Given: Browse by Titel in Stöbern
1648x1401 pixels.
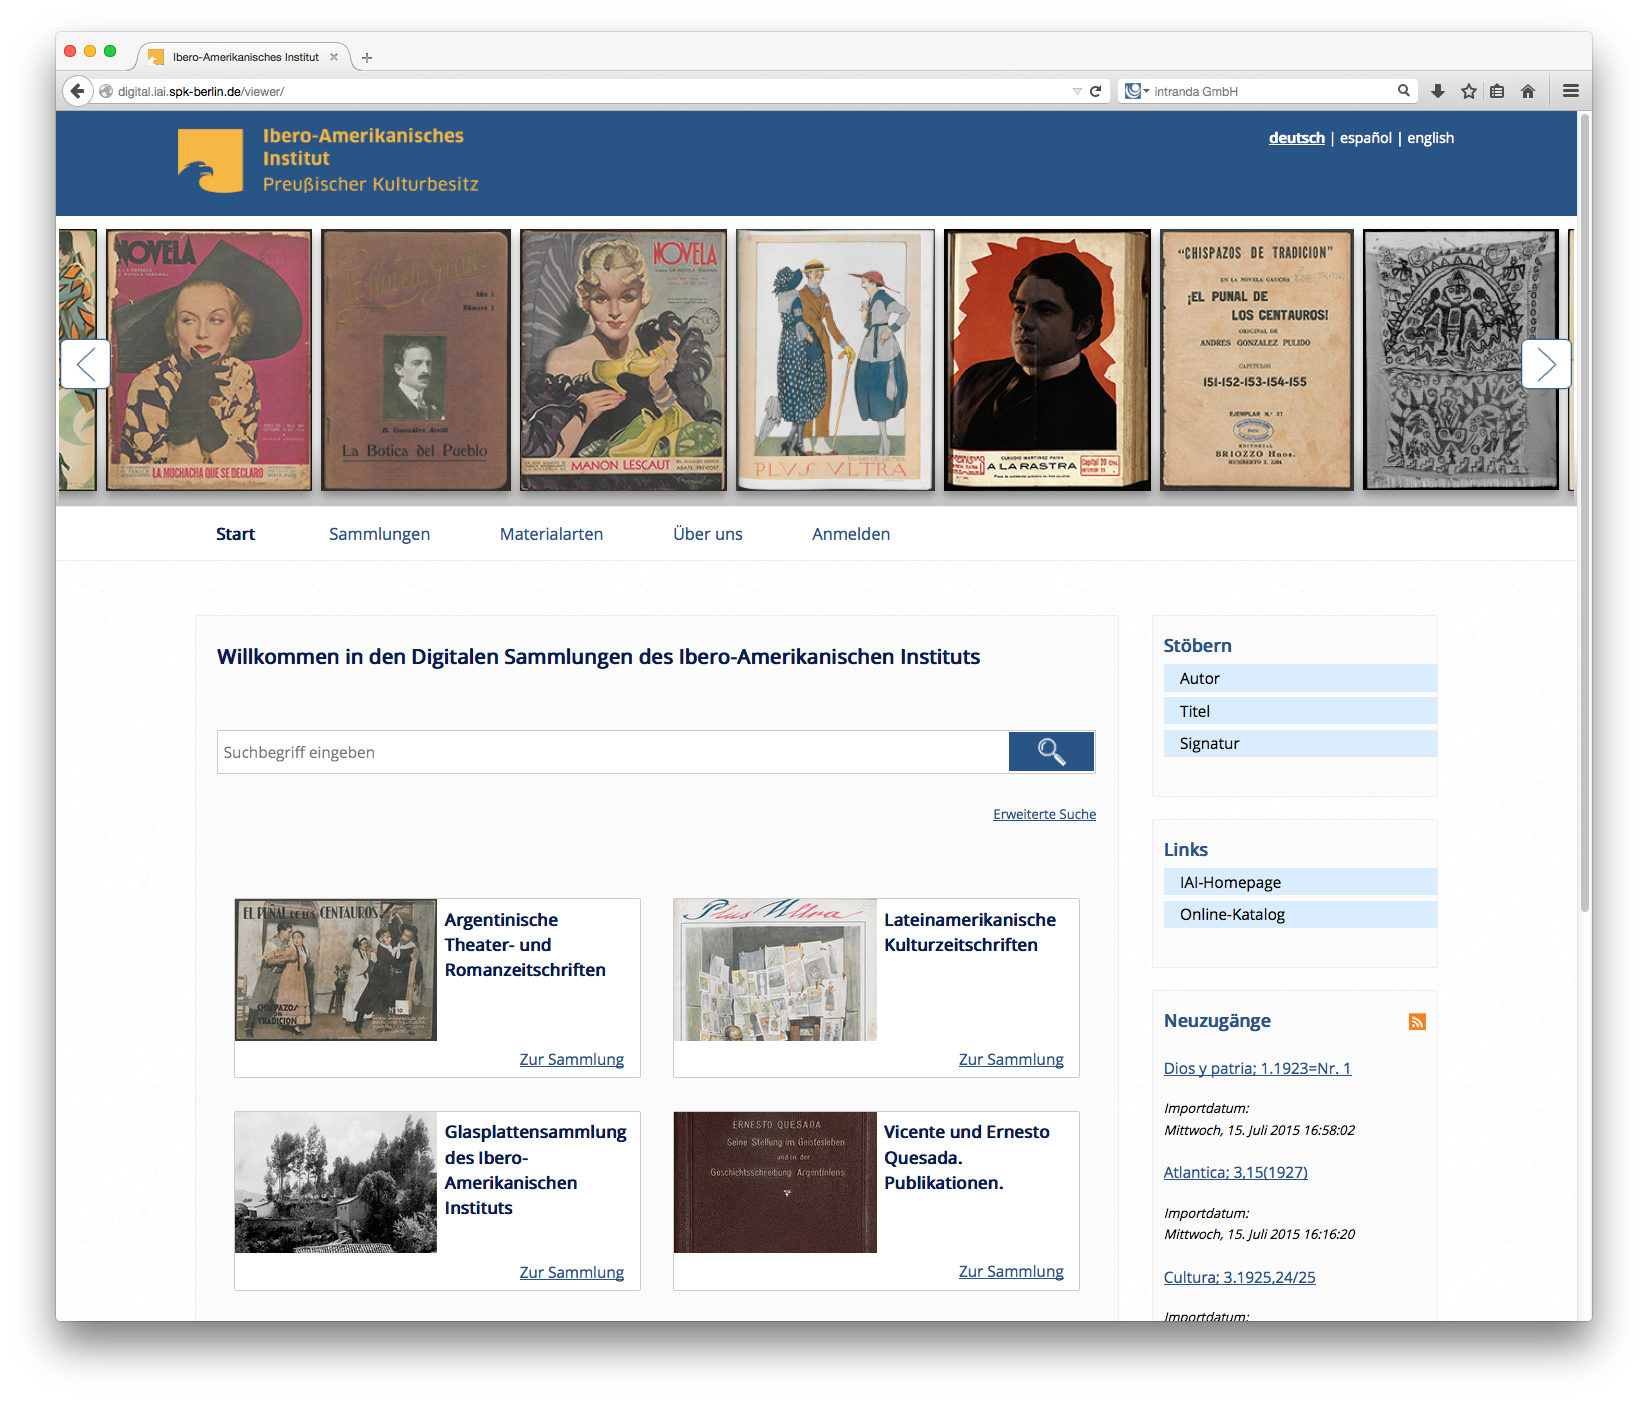Looking at the screenshot, I should pos(1300,711).
